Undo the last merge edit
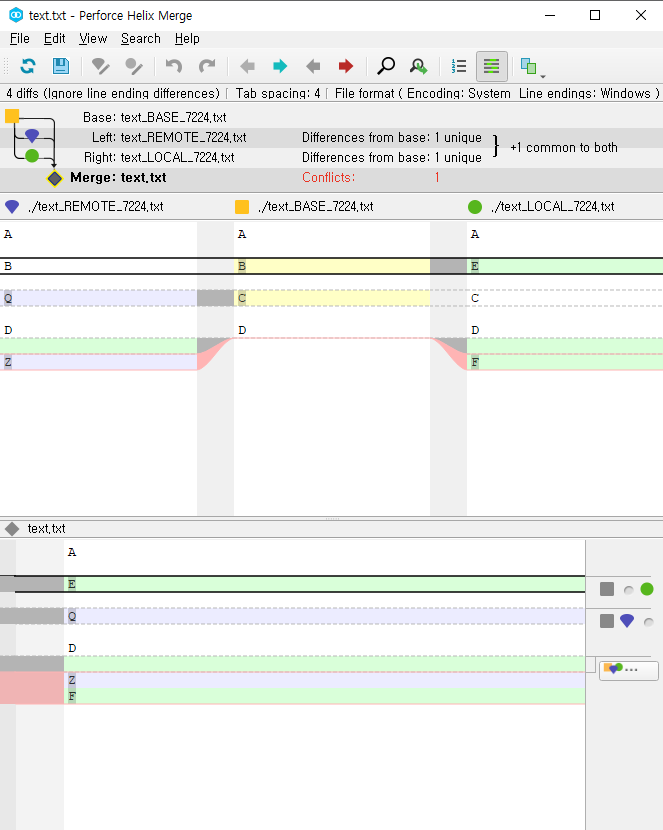This screenshot has width=663, height=830. pyautogui.click(x=174, y=66)
